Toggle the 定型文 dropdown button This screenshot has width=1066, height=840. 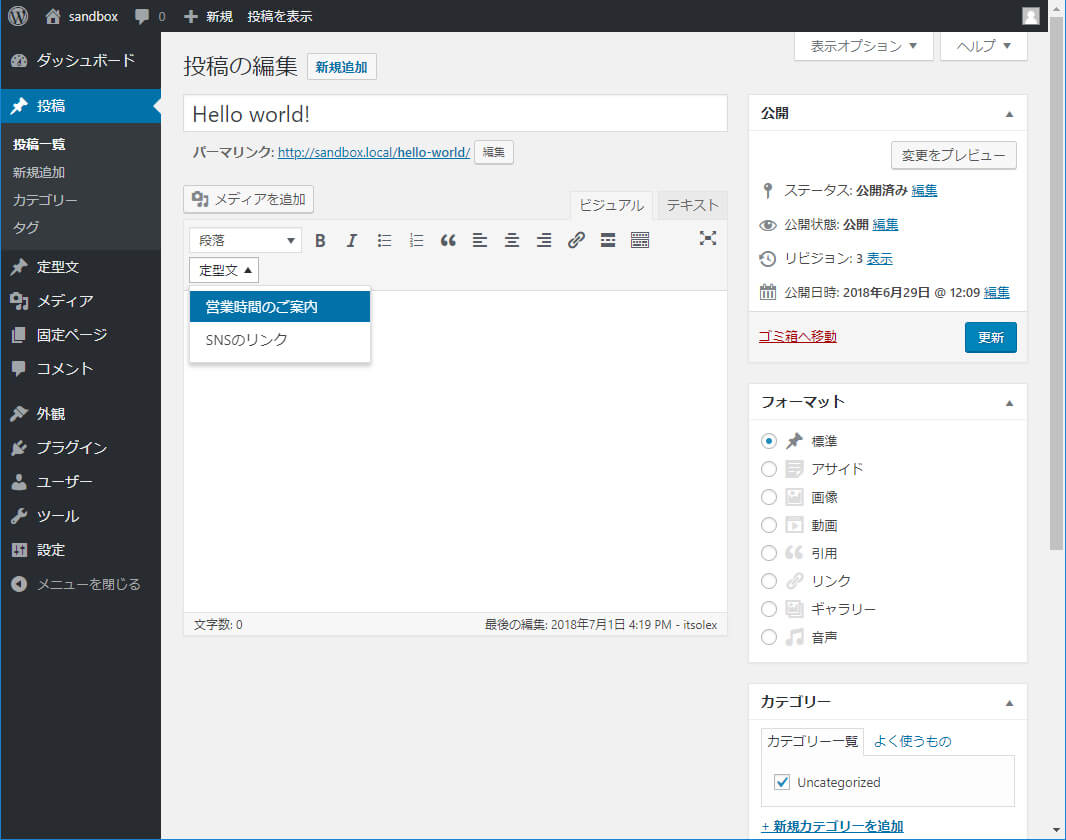click(x=224, y=270)
